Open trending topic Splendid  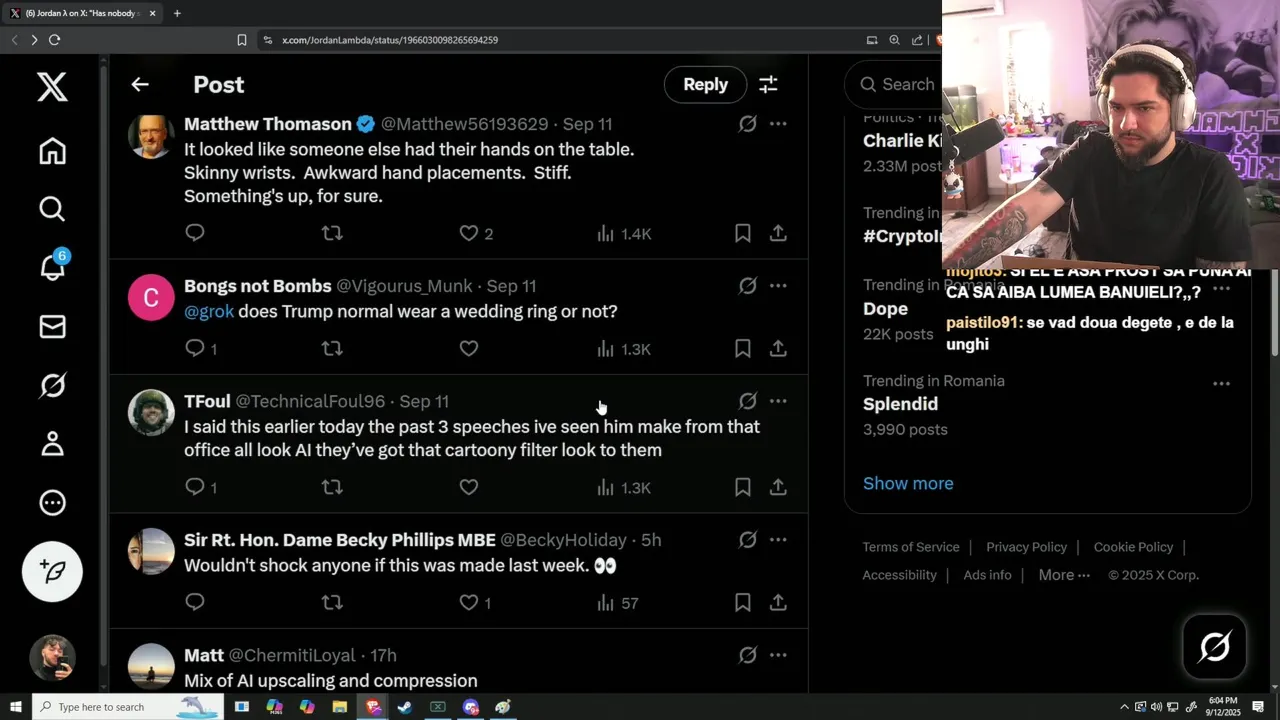click(900, 404)
